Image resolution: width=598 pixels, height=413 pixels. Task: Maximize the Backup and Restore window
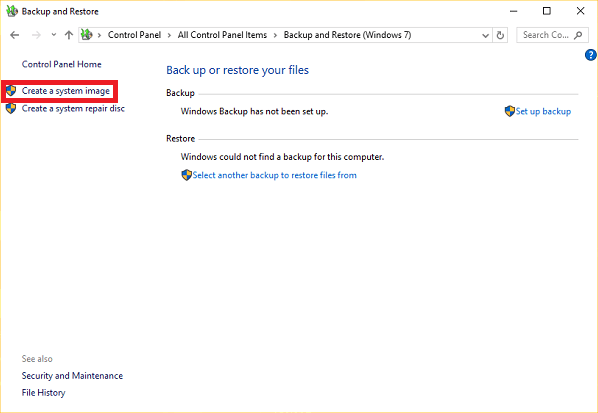tap(547, 11)
